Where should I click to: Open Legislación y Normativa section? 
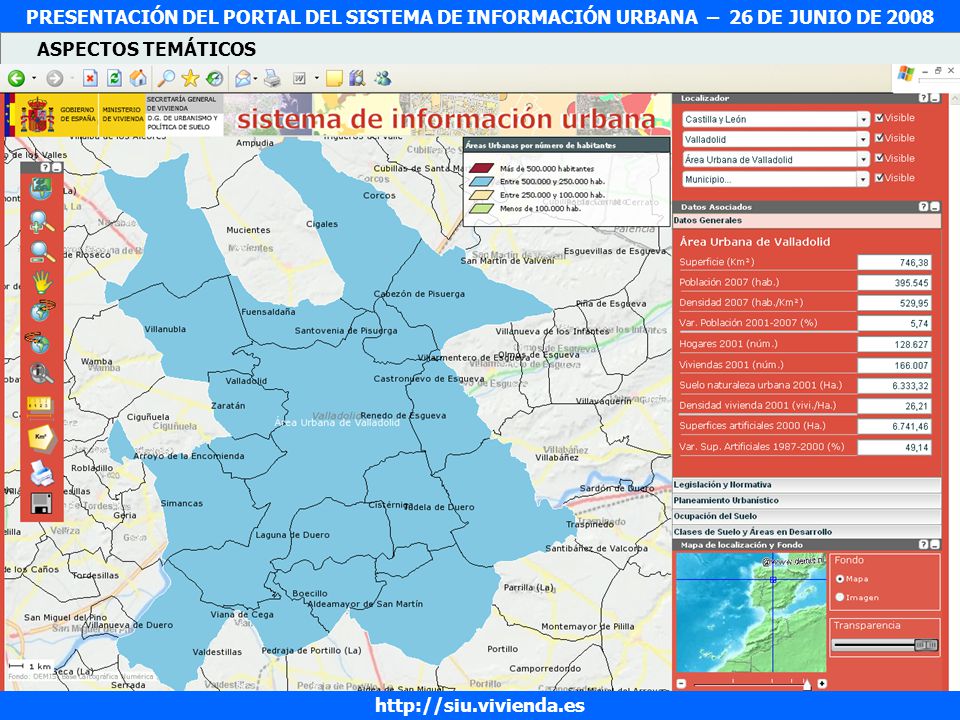tap(807, 484)
